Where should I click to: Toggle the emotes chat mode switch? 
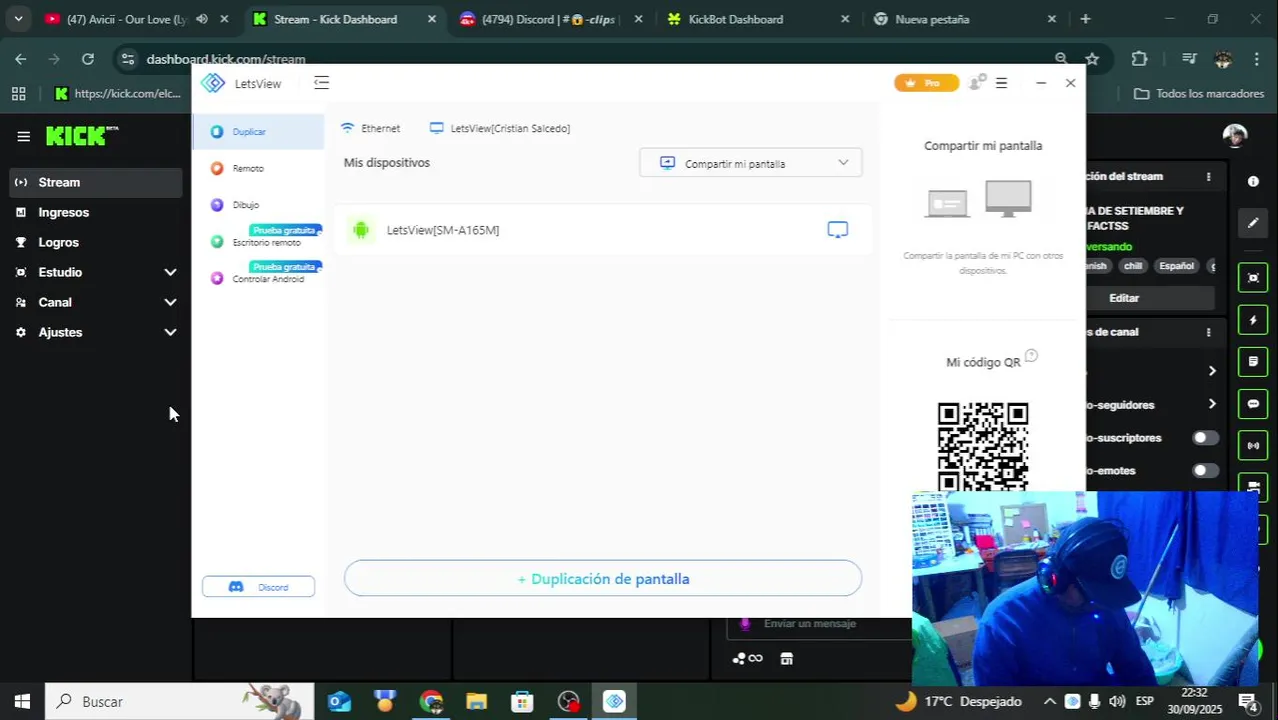(x=1205, y=471)
